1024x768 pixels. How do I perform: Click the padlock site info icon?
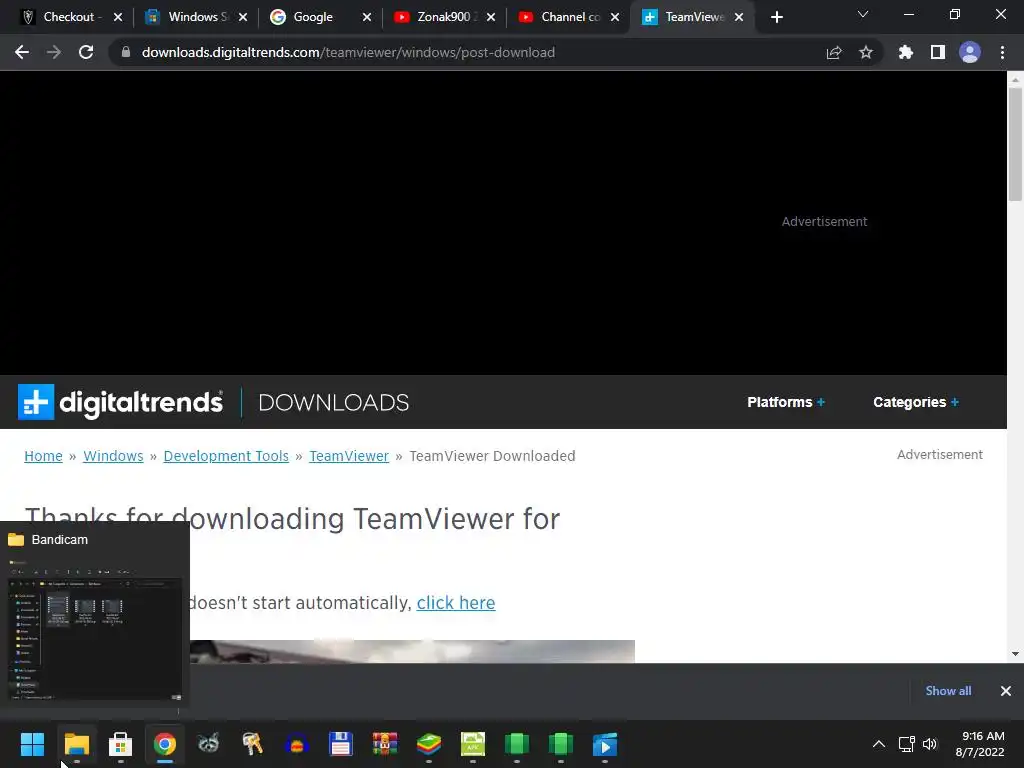(126, 52)
